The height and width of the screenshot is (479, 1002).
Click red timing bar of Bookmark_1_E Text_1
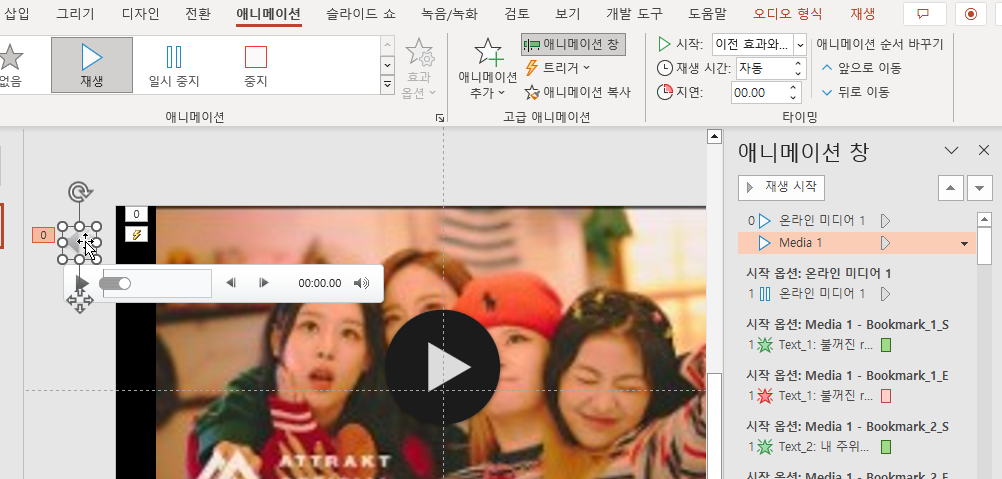point(886,396)
